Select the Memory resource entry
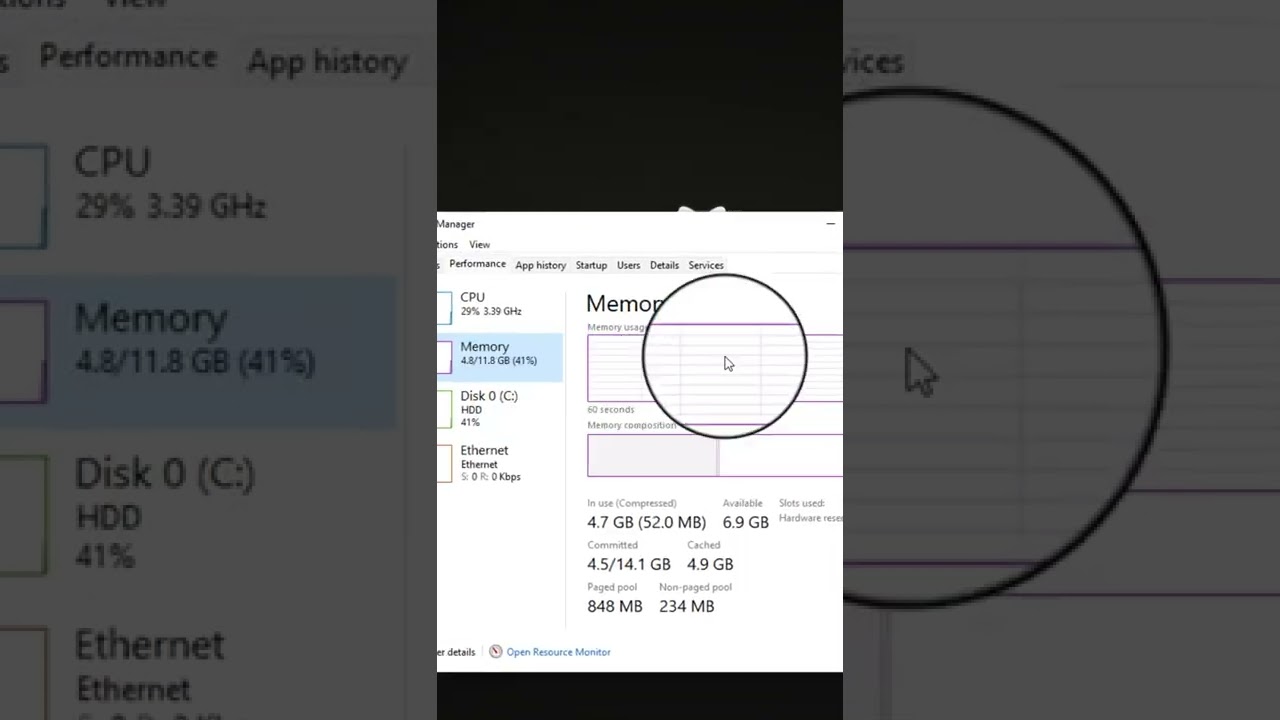 click(x=500, y=358)
